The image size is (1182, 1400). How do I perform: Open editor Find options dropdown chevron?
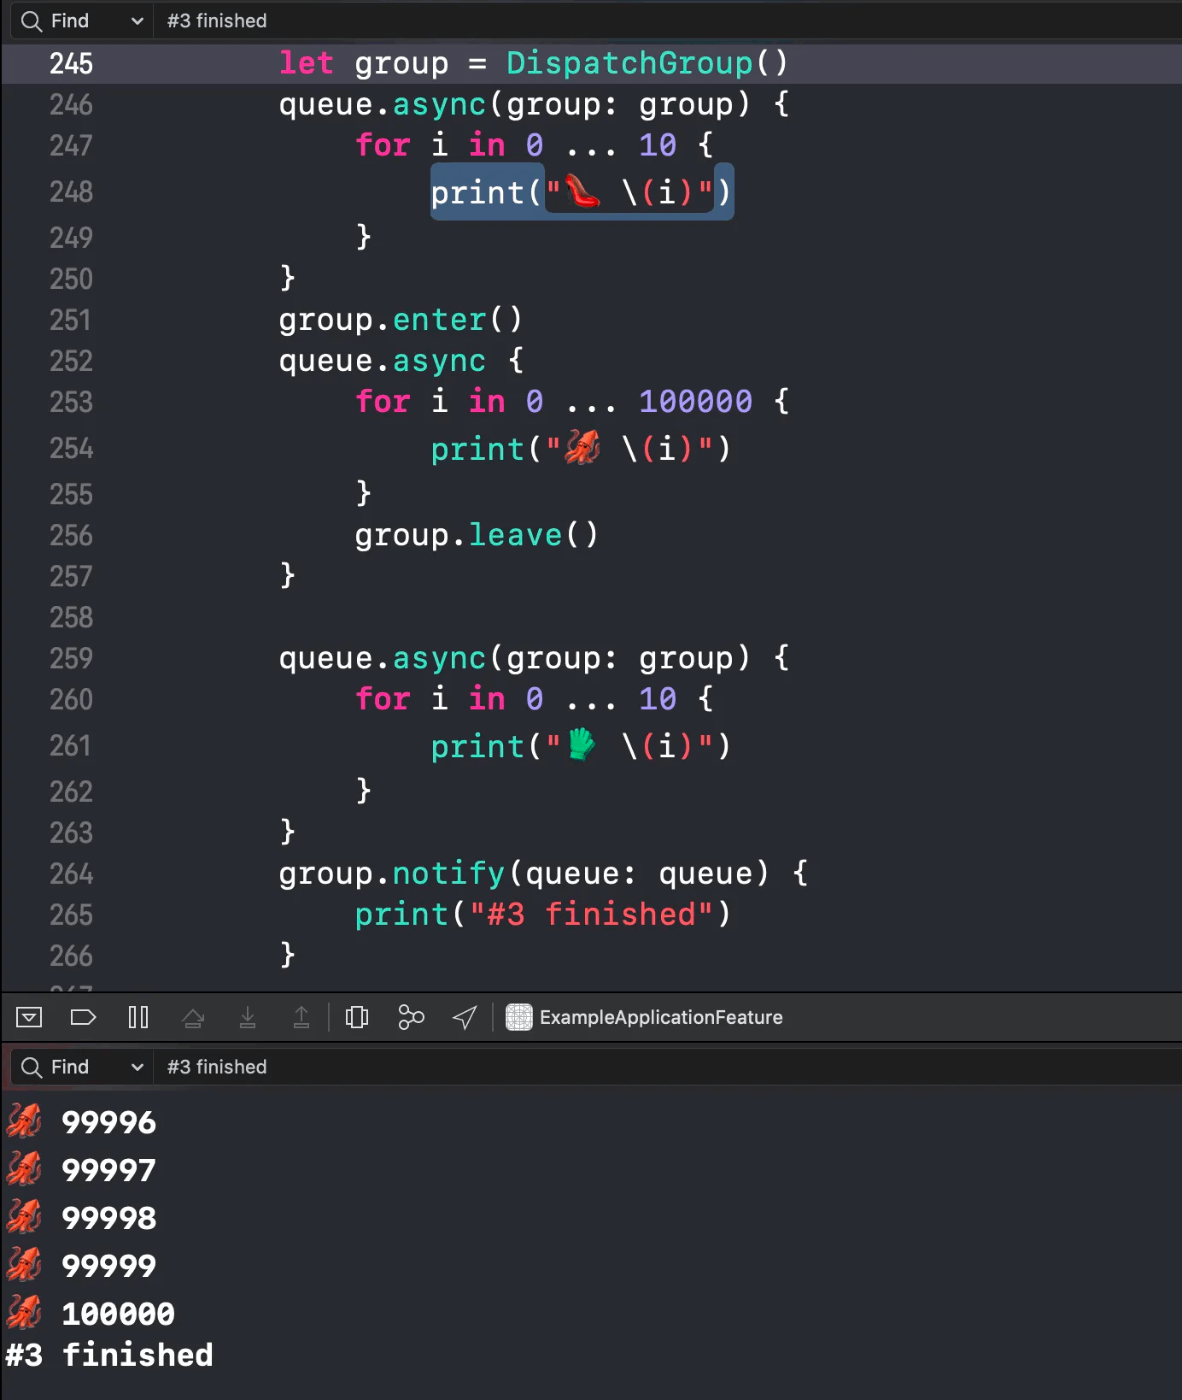point(137,21)
